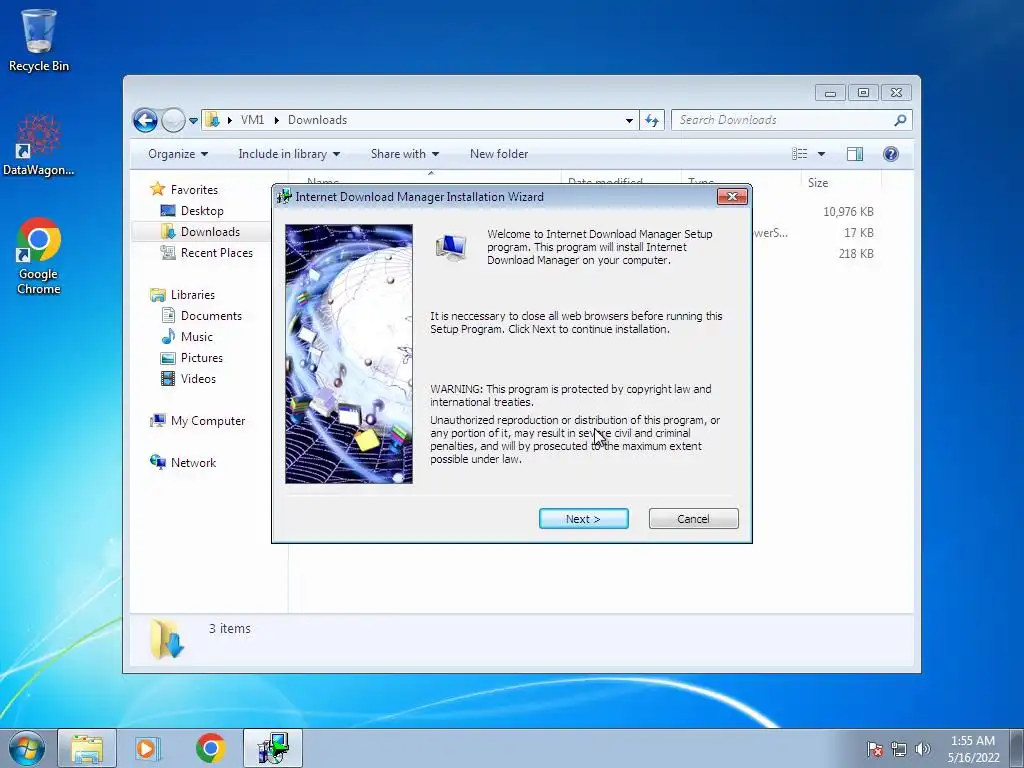Screen dimensions: 1024x768
Task: Click the Show desktop button
Action: [1017, 748]
